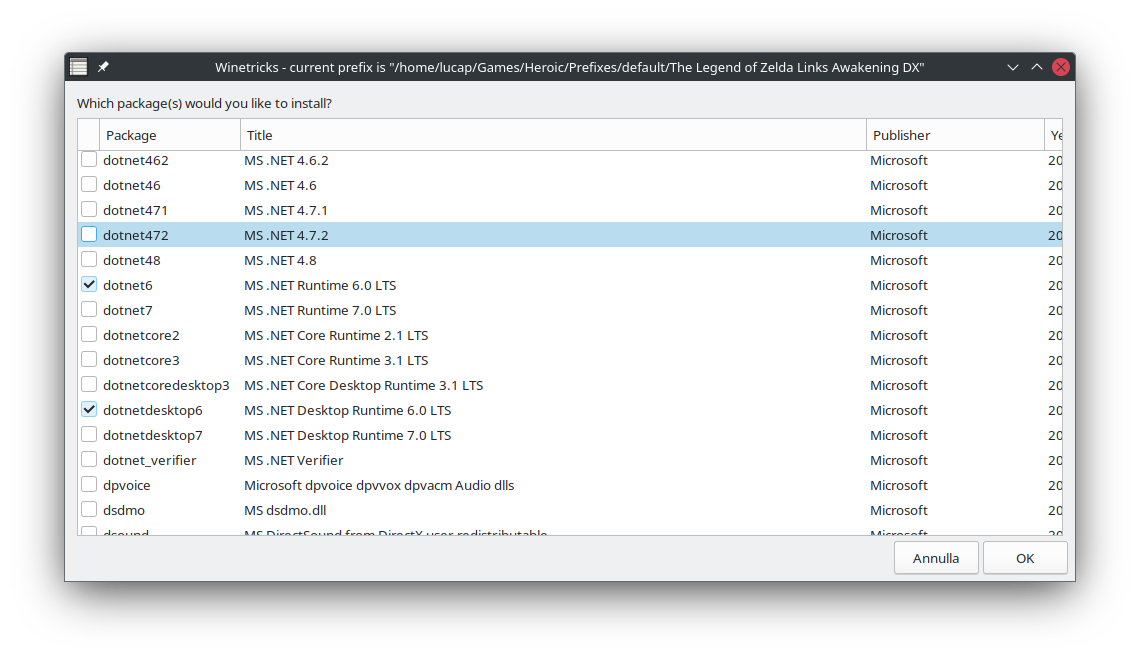The width and height of the screenshot is (1140, 658).
Task: Check the dotnet46 checkbox
Action: [89, 184]
